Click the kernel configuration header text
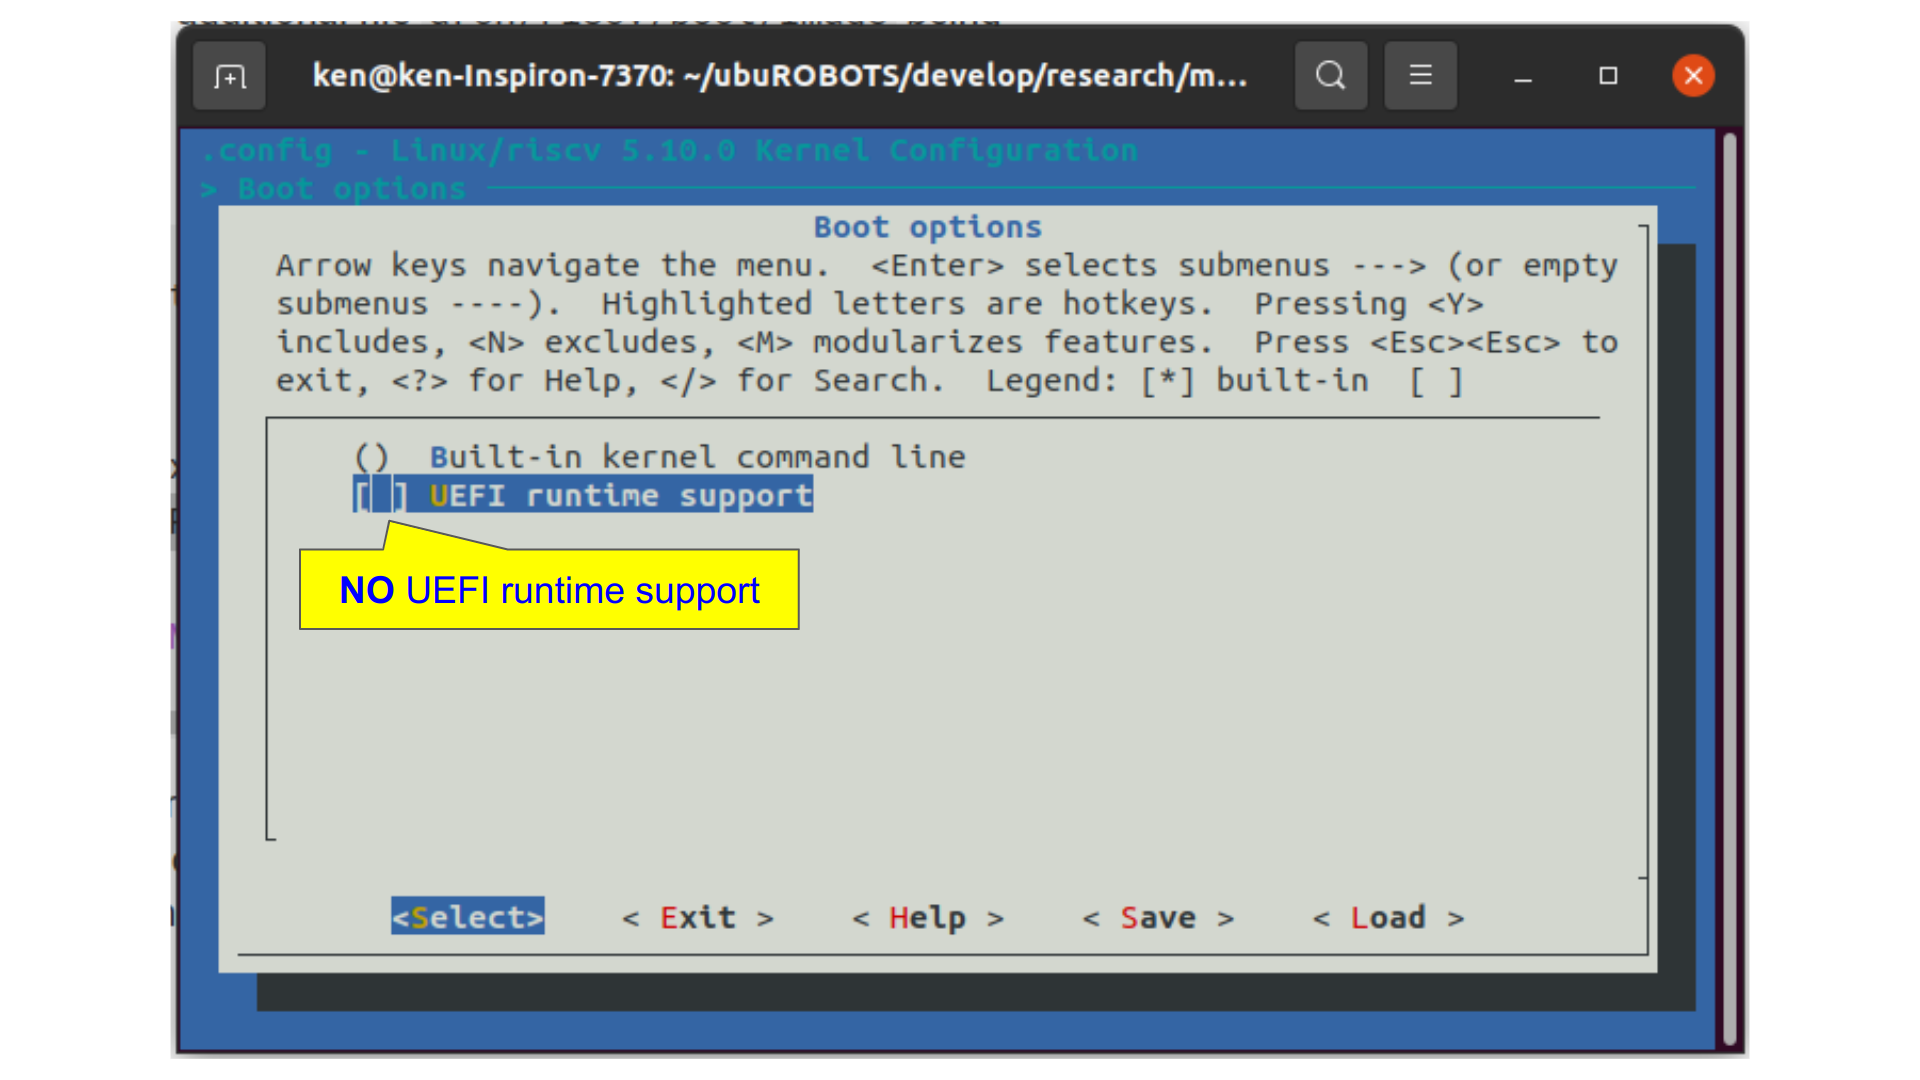Screen dimensions: 1920x1080 (668, 150)
